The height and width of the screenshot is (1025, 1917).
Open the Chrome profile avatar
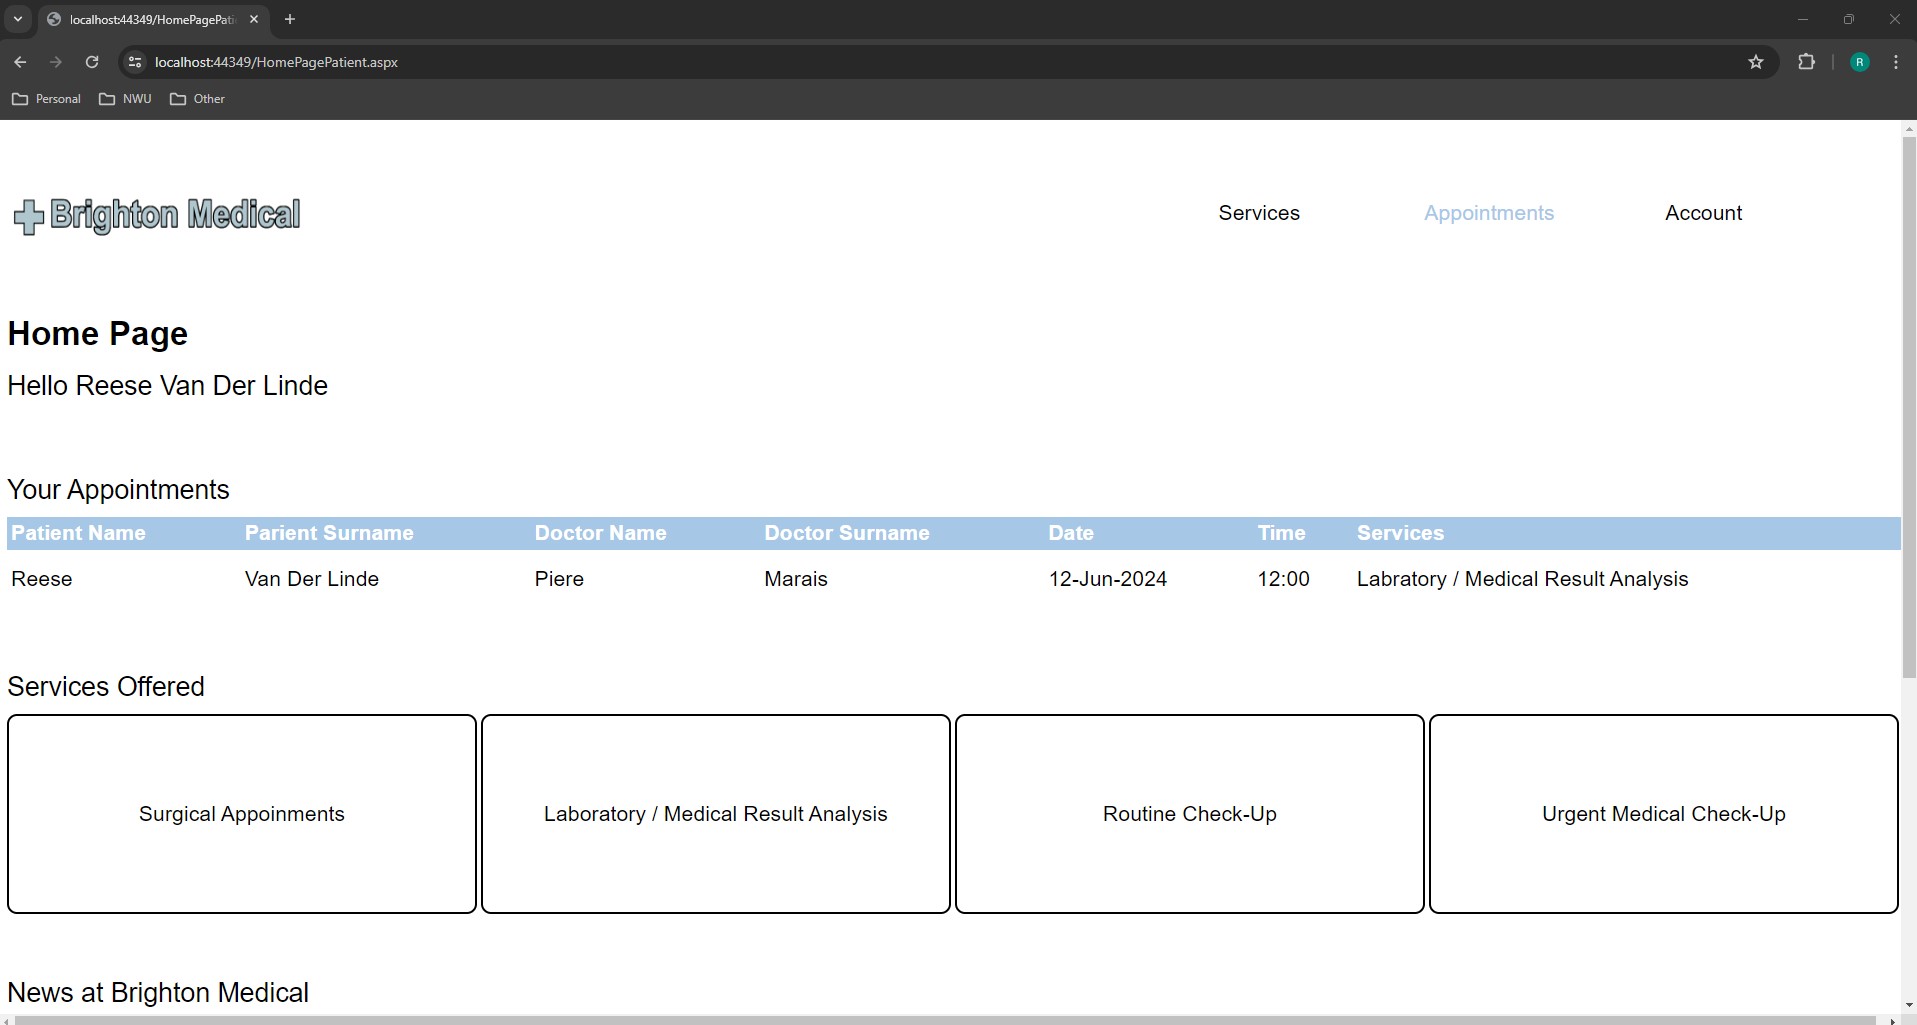coord(1860,62)
